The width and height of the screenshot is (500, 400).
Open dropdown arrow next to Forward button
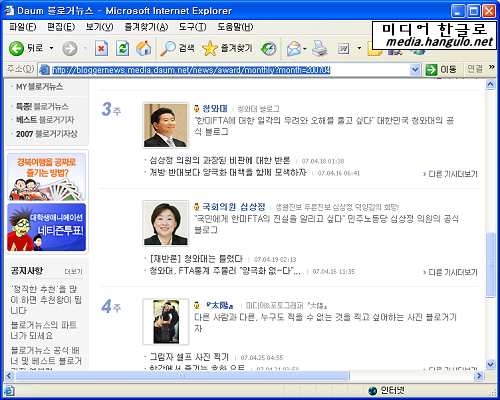pyautogui.click(x=85, y=49)
